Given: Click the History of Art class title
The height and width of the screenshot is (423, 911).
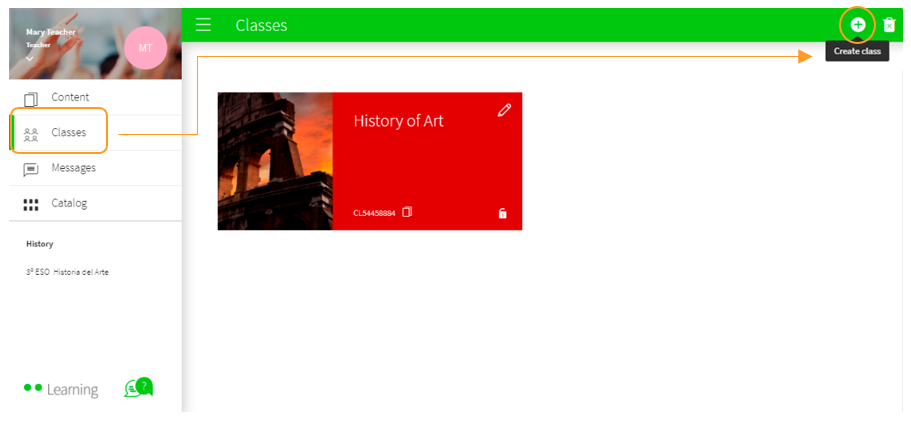Looking at the screenshot, I should pos(398,121).
